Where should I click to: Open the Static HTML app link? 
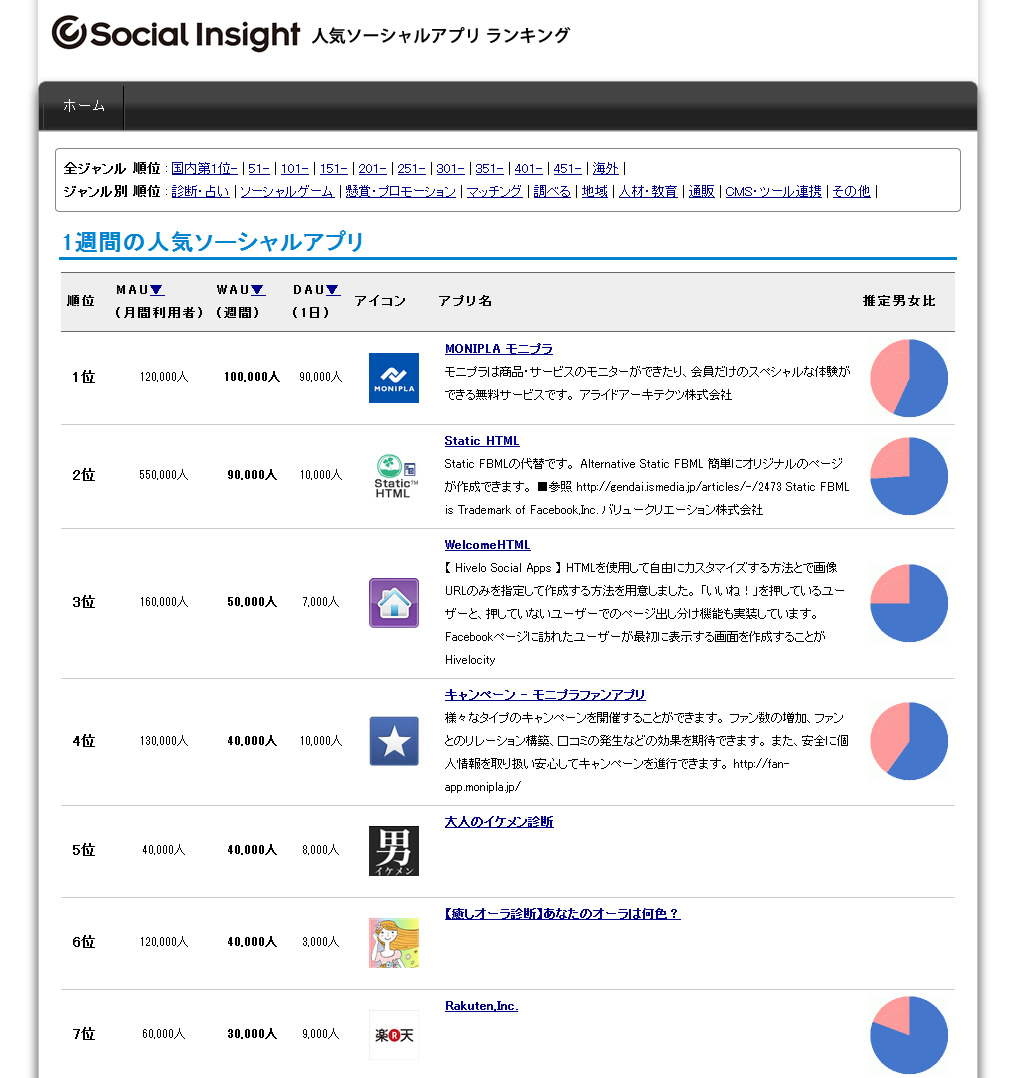click(482, 441)
